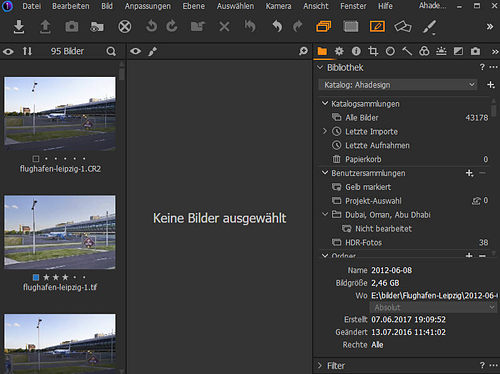Select flughafen-leipzig-1.tif thumbnail image
The width and height of the screenshot is (500, 374).
(x=60, y=232)
